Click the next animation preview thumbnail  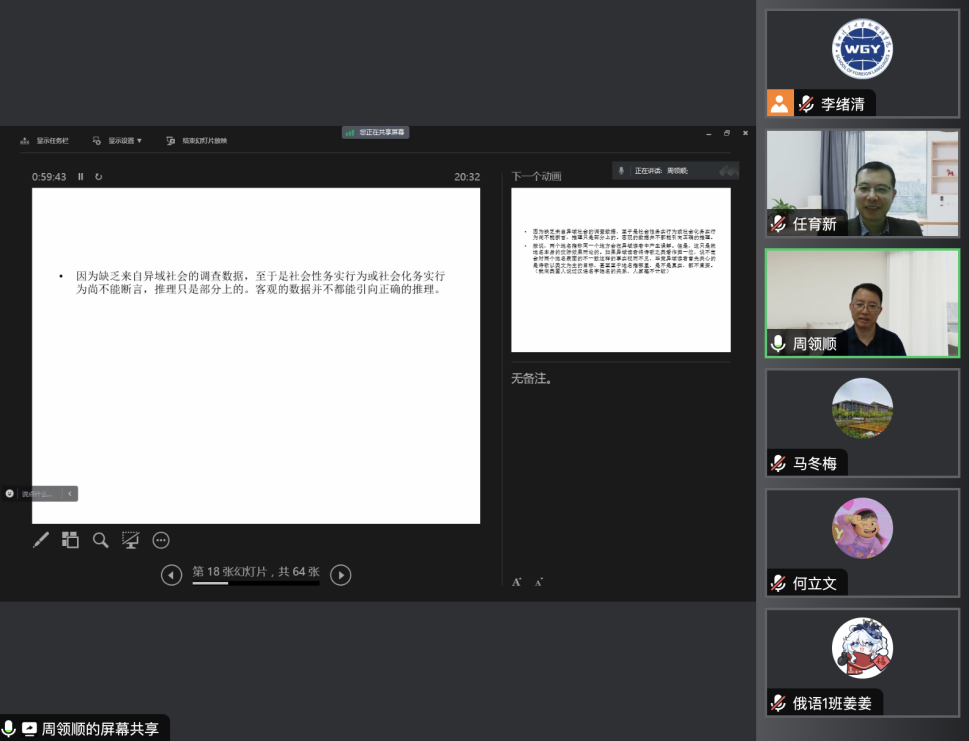point(620,270)
